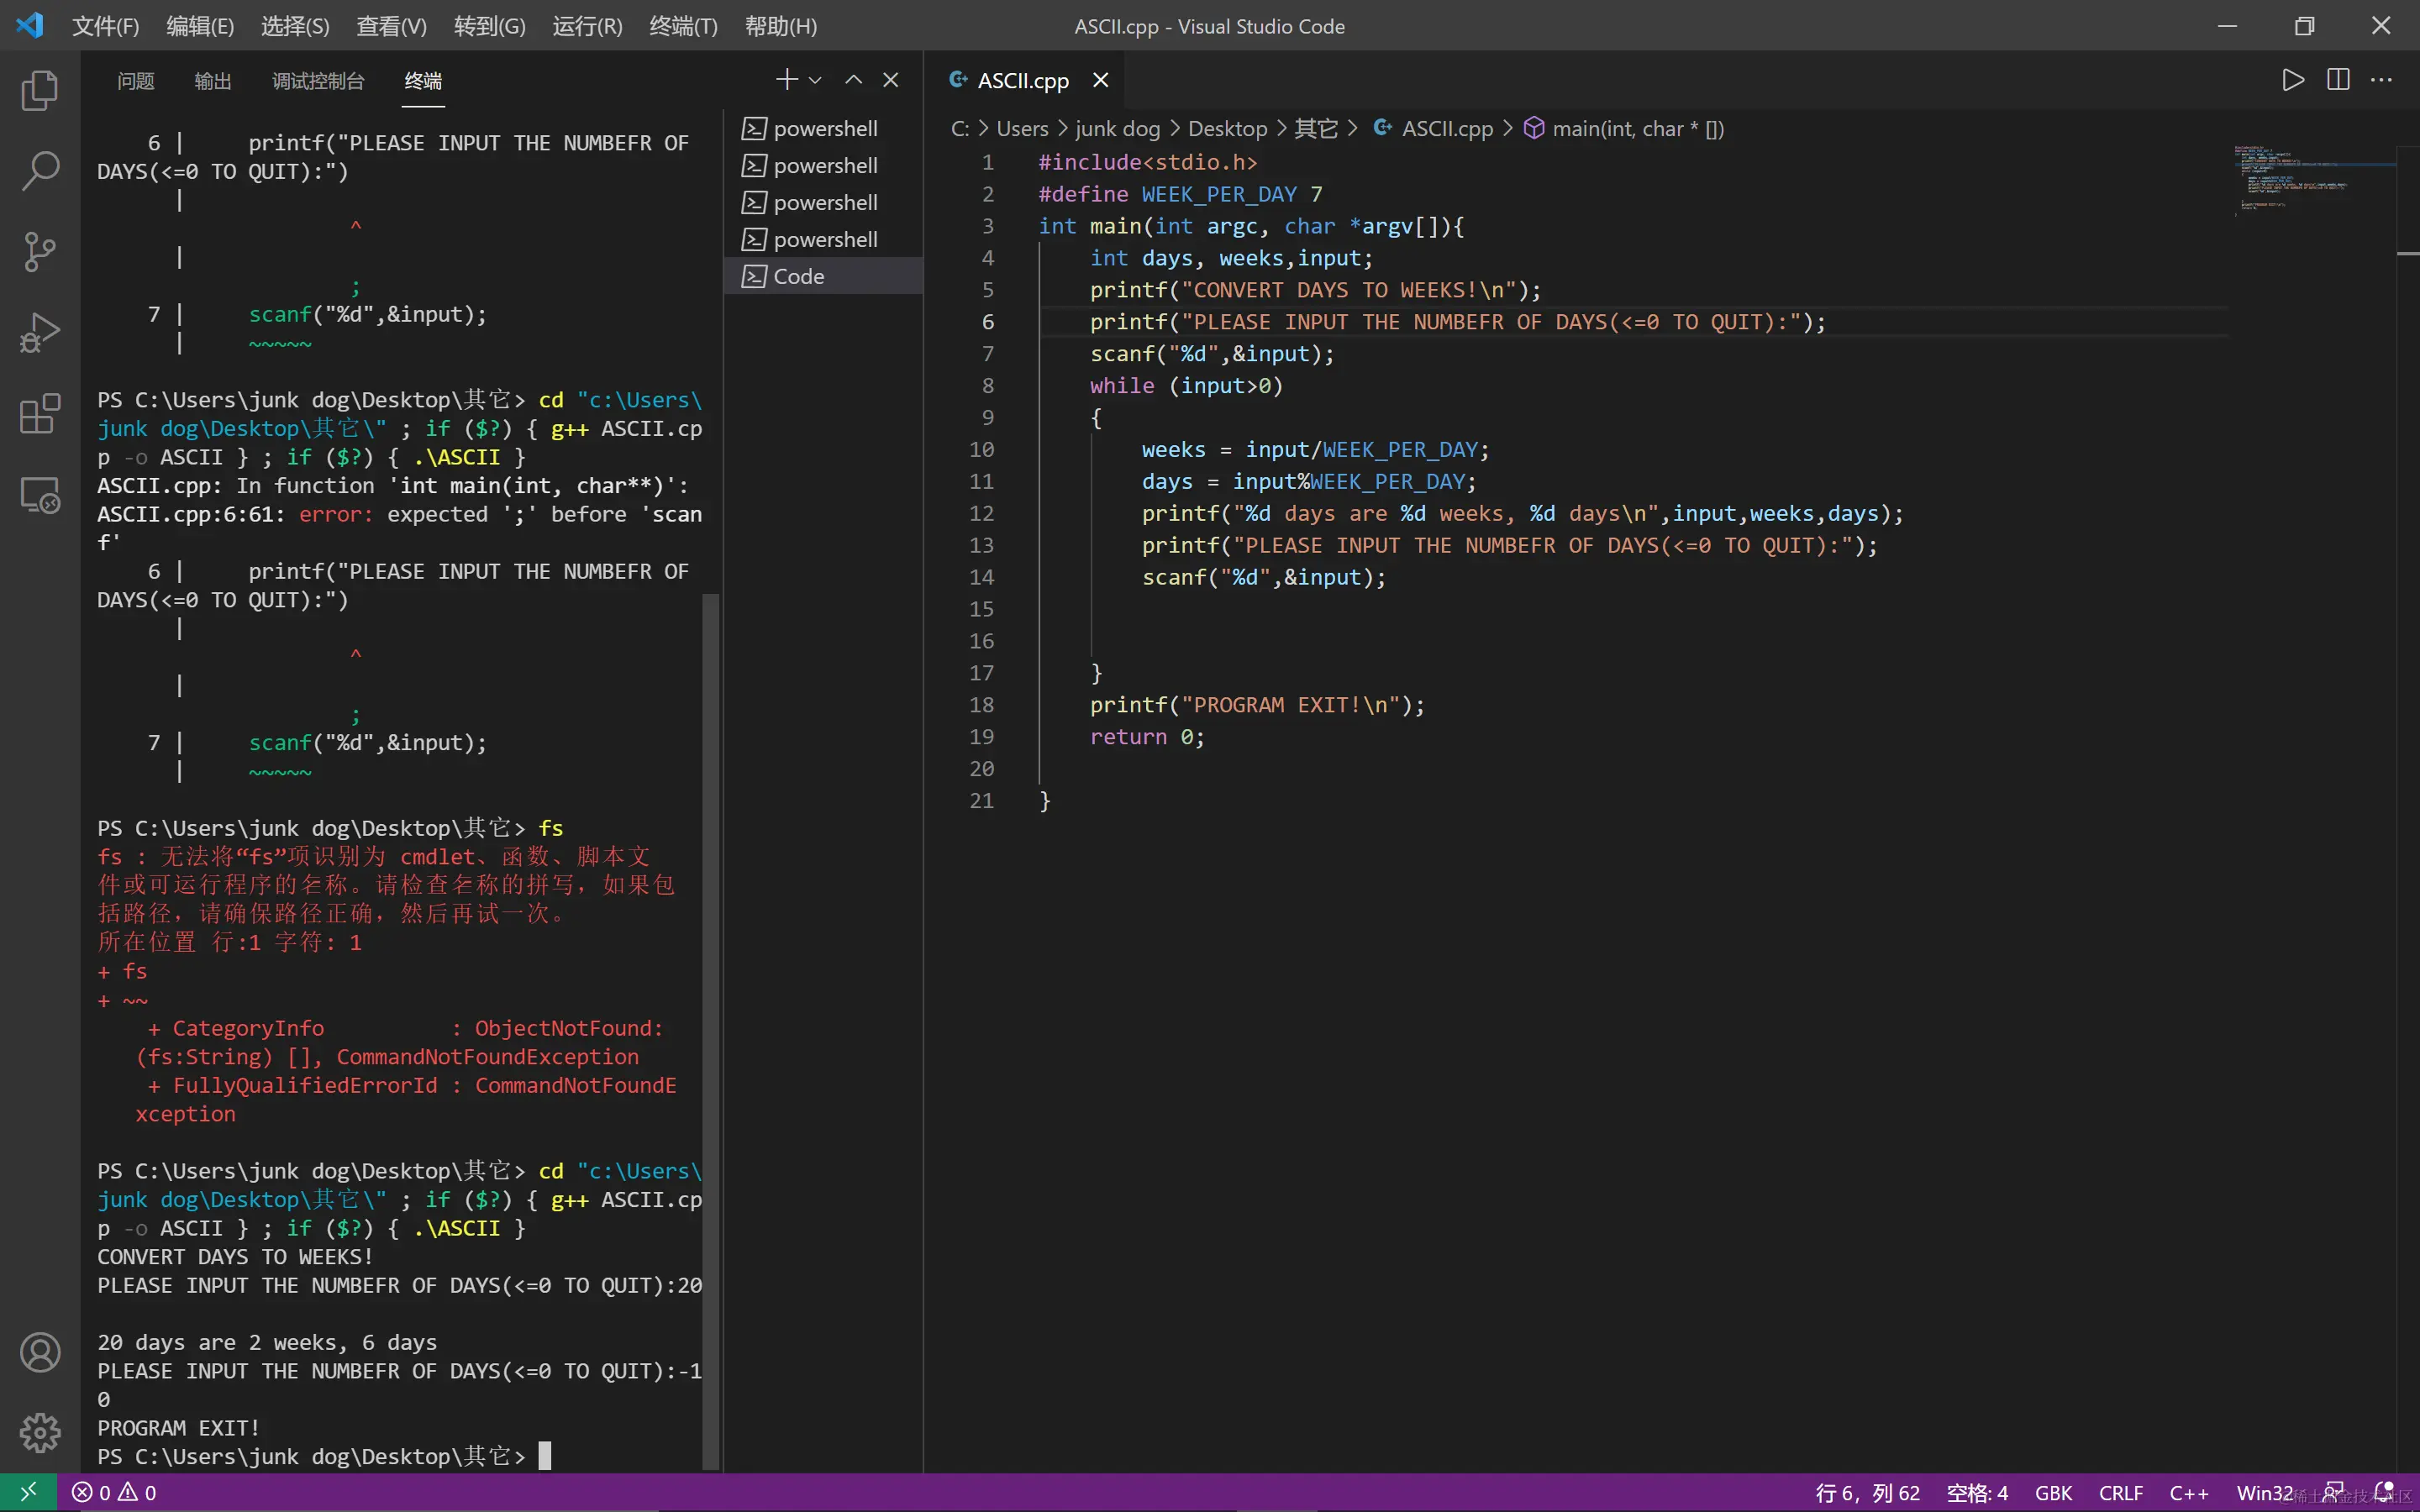Open the Search view icon
The width and height of the screenshot is (2420, 1512).
[40, 170]
